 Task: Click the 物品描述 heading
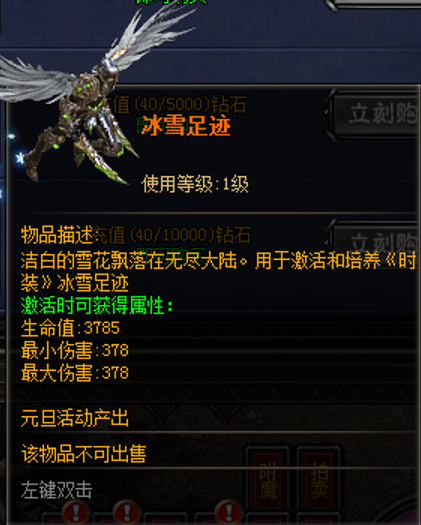(x=57, y=235)
